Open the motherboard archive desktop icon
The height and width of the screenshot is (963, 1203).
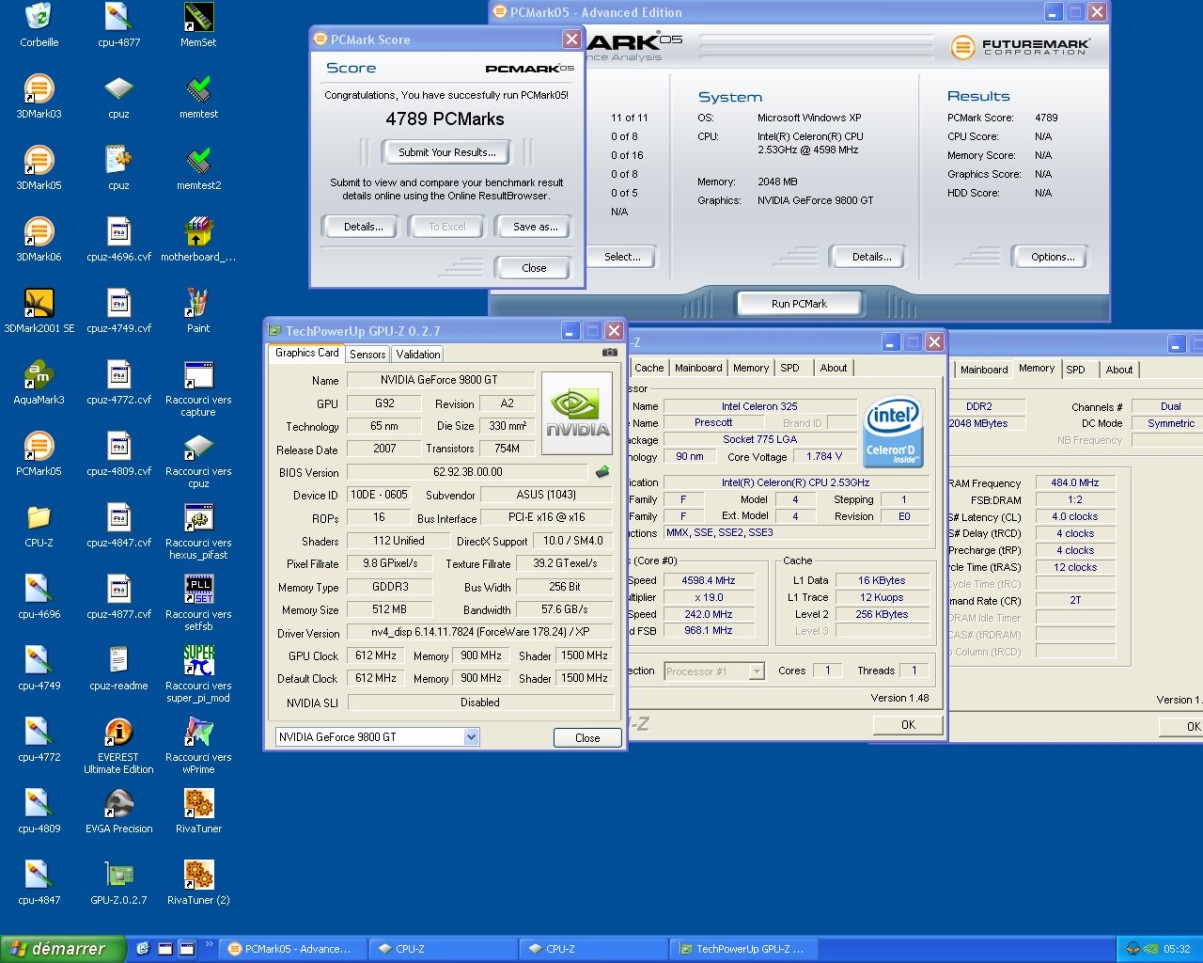(198, 232)
